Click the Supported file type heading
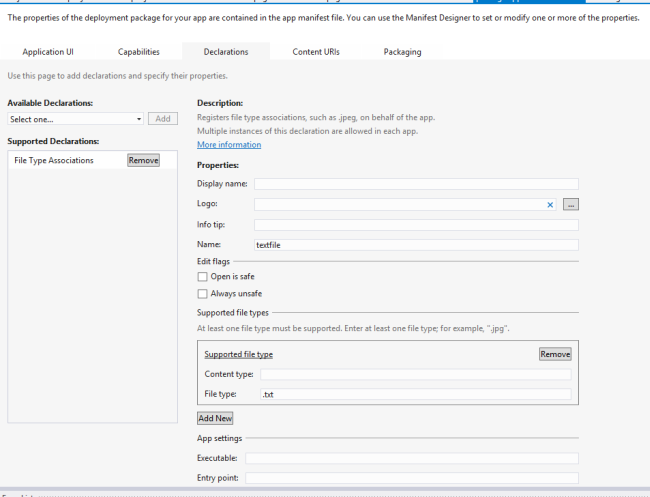Viewport: 650px width, 497px height. [238, 354]
